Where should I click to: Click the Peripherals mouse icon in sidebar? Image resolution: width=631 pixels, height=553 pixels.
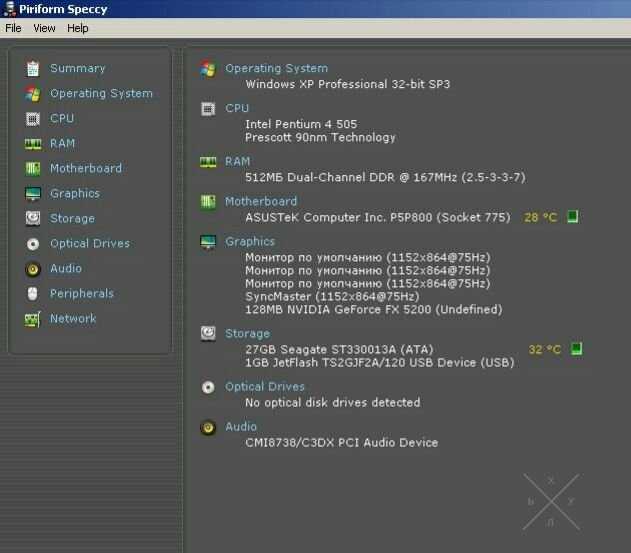click(33, 294)
